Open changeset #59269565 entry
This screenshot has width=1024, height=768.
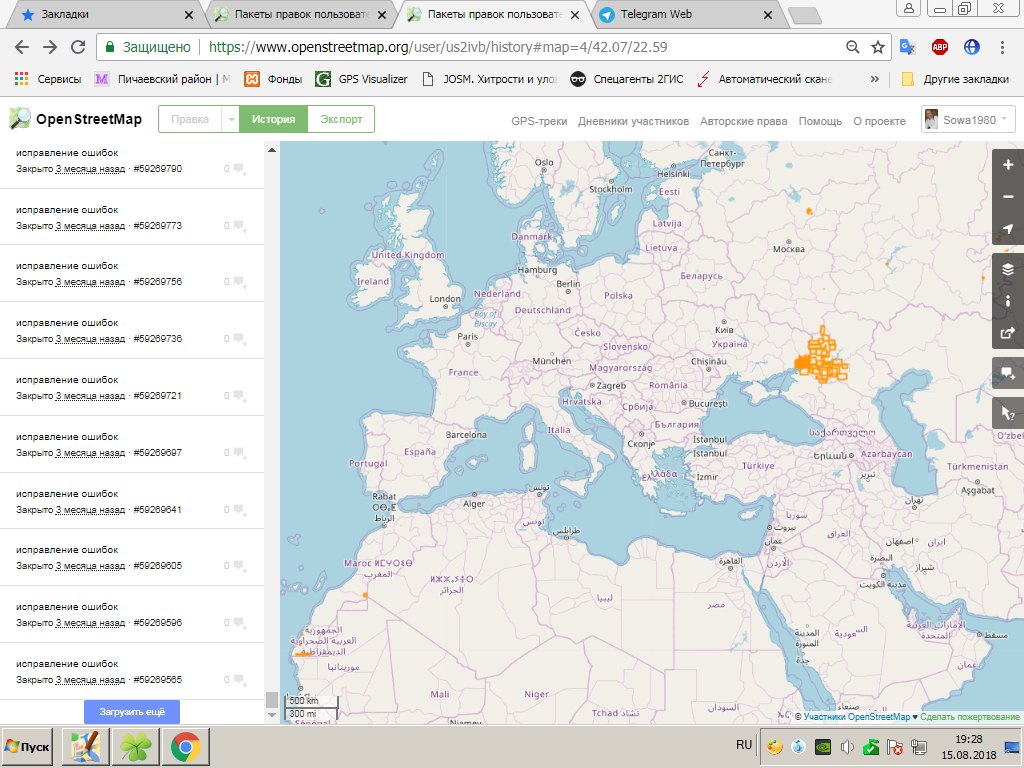coord(132,671)
